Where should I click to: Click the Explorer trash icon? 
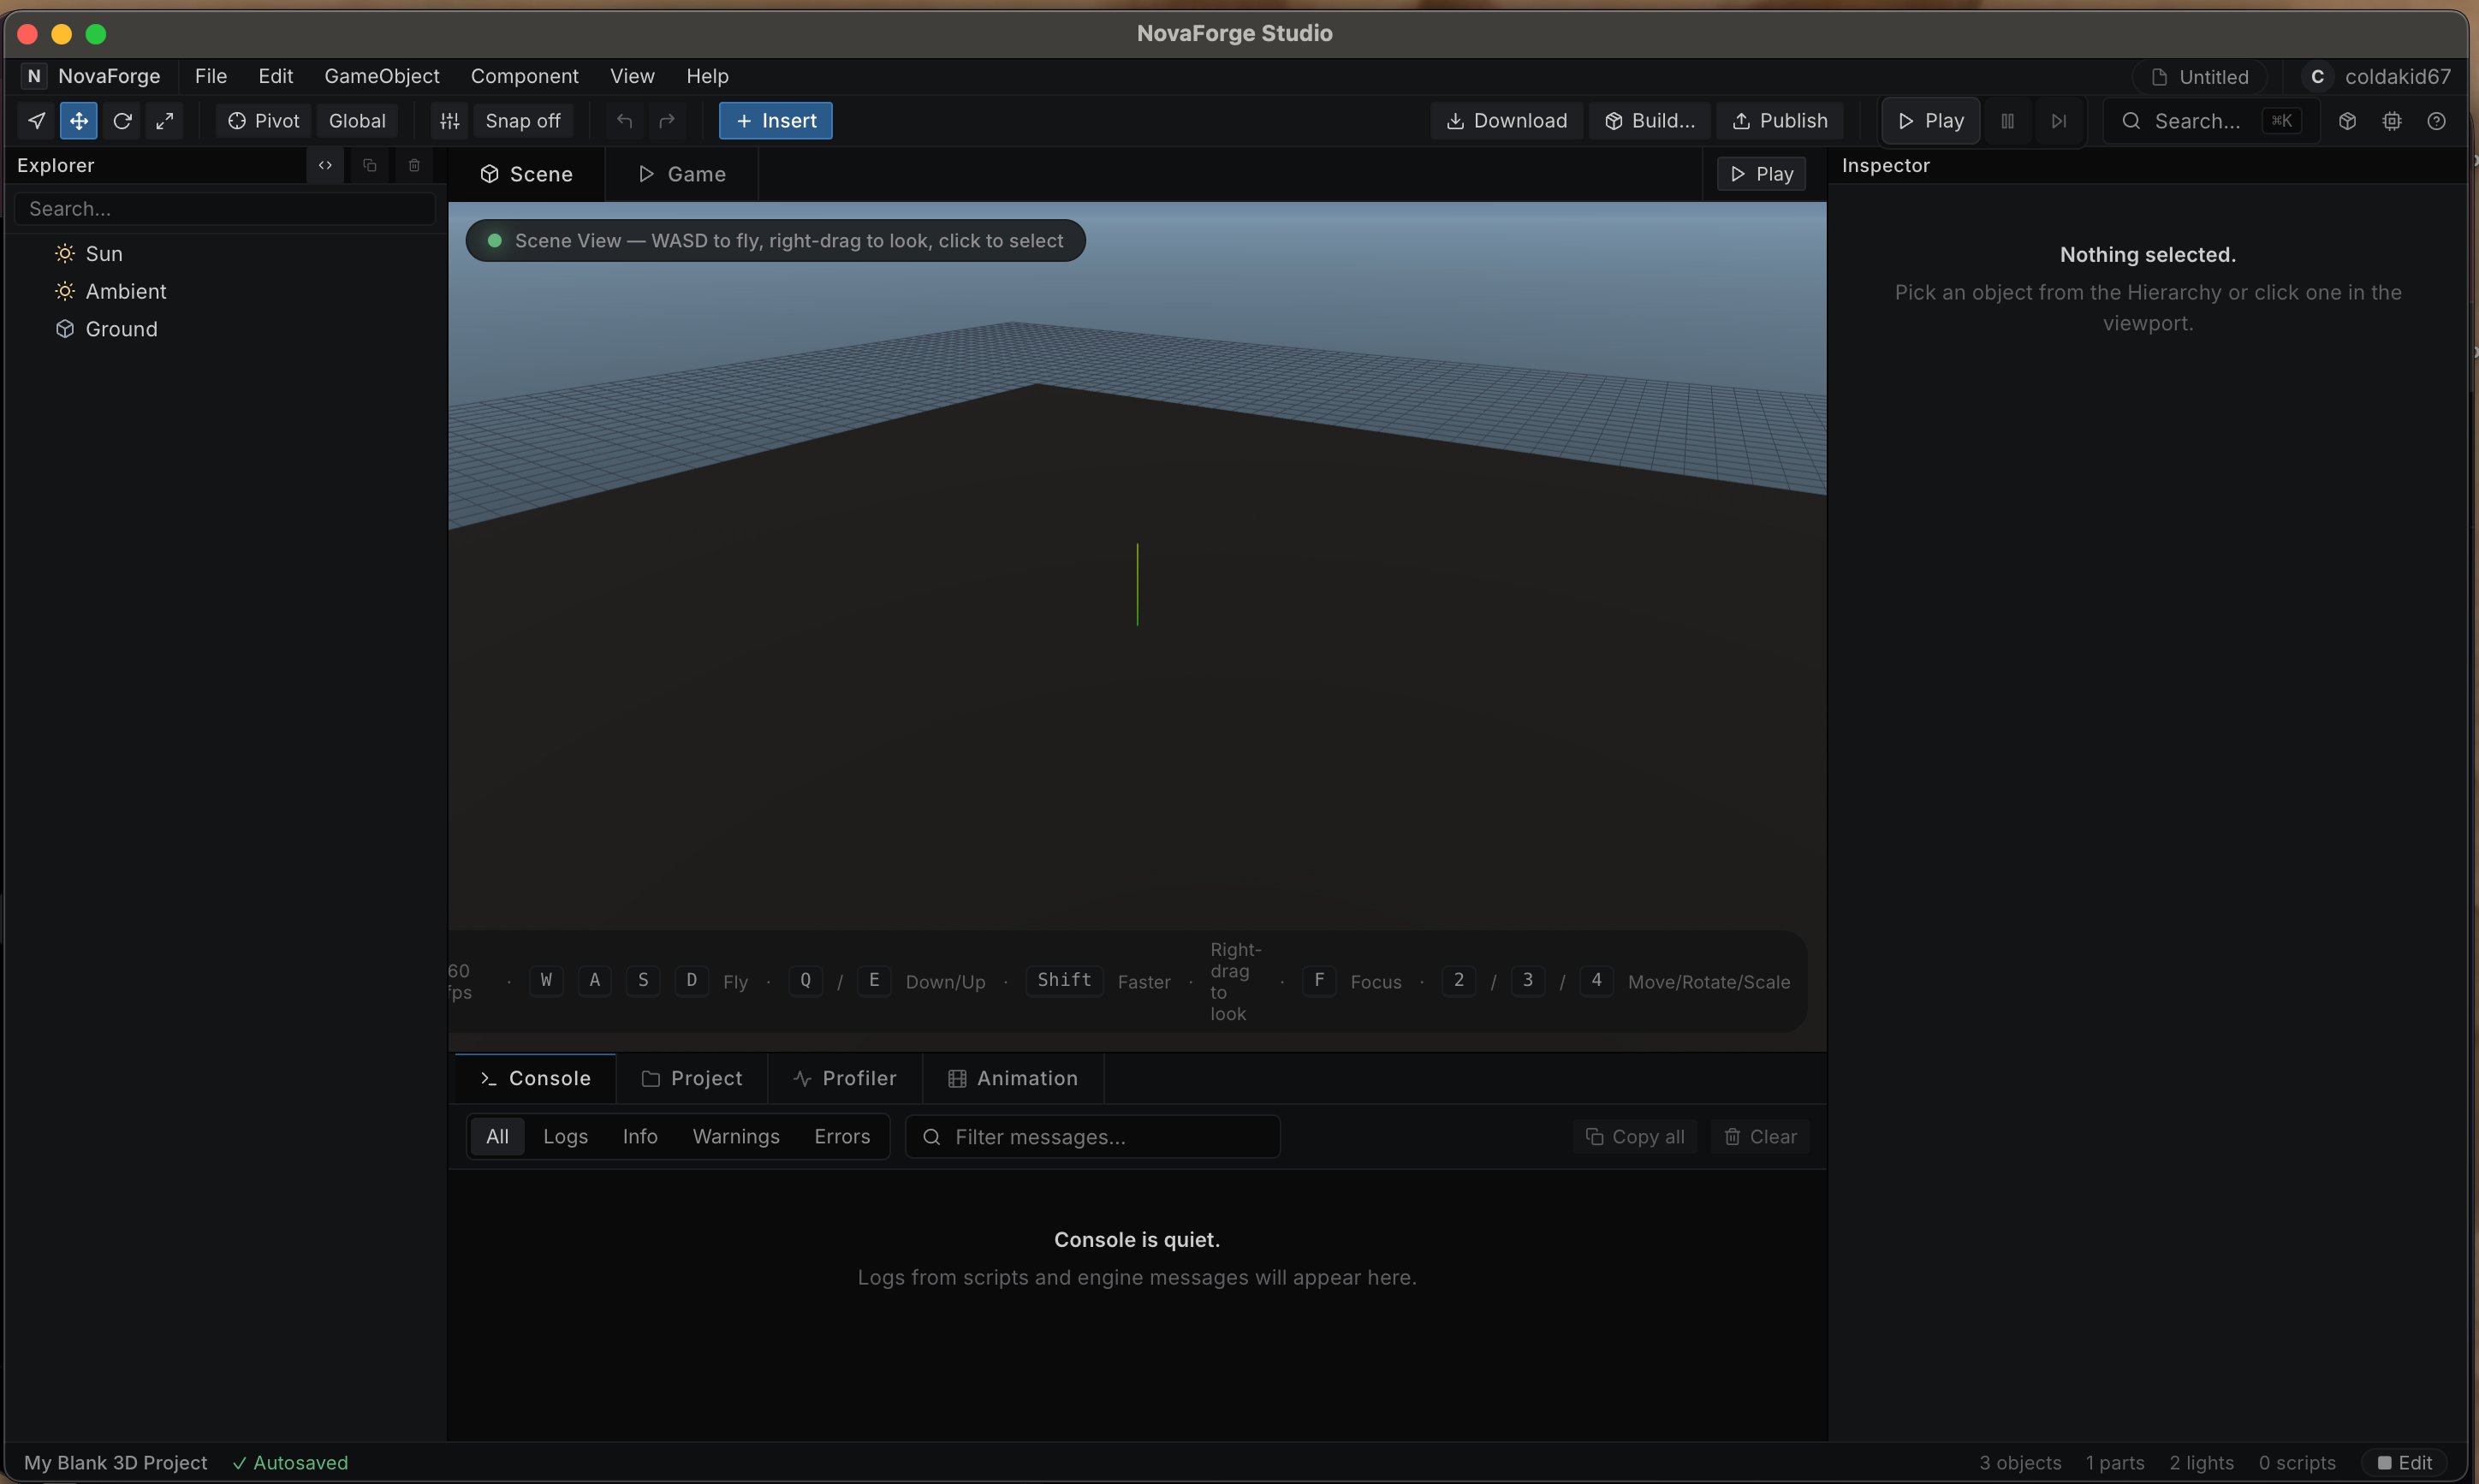pyautogui.click(x=414, y=165)
